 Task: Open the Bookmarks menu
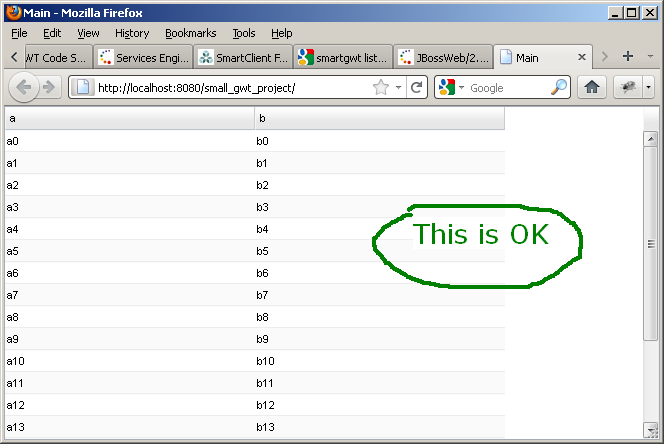point(190,33)
